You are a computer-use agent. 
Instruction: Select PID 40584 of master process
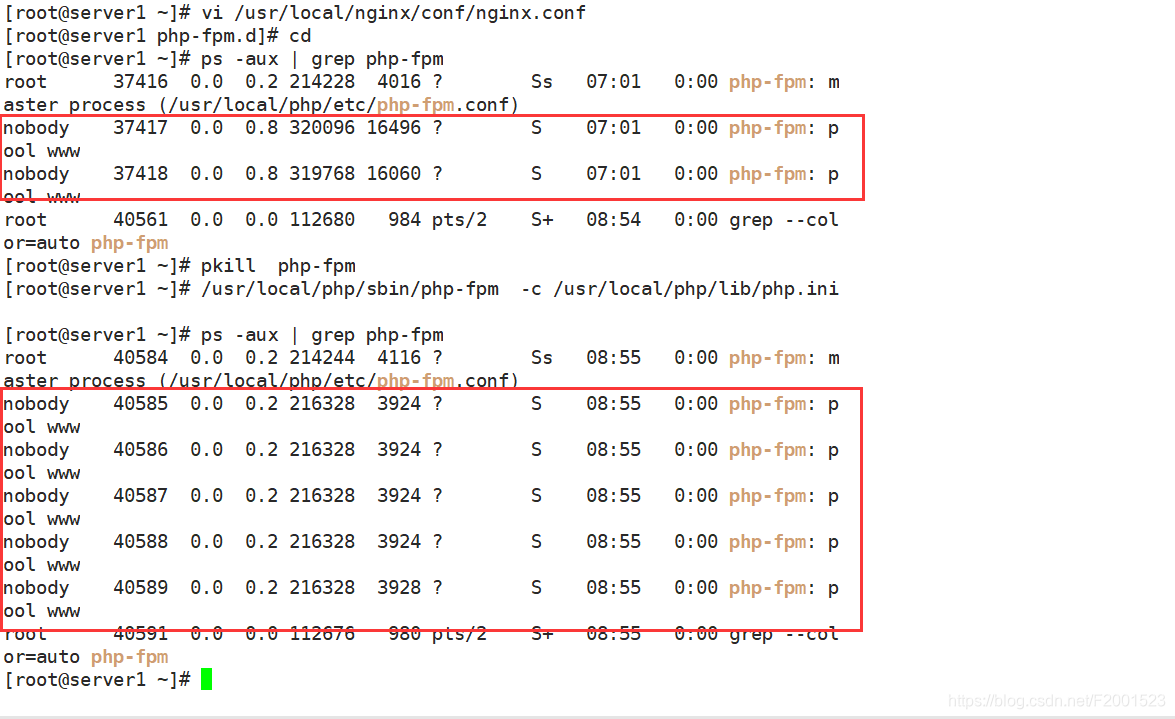tap(141, 358)
